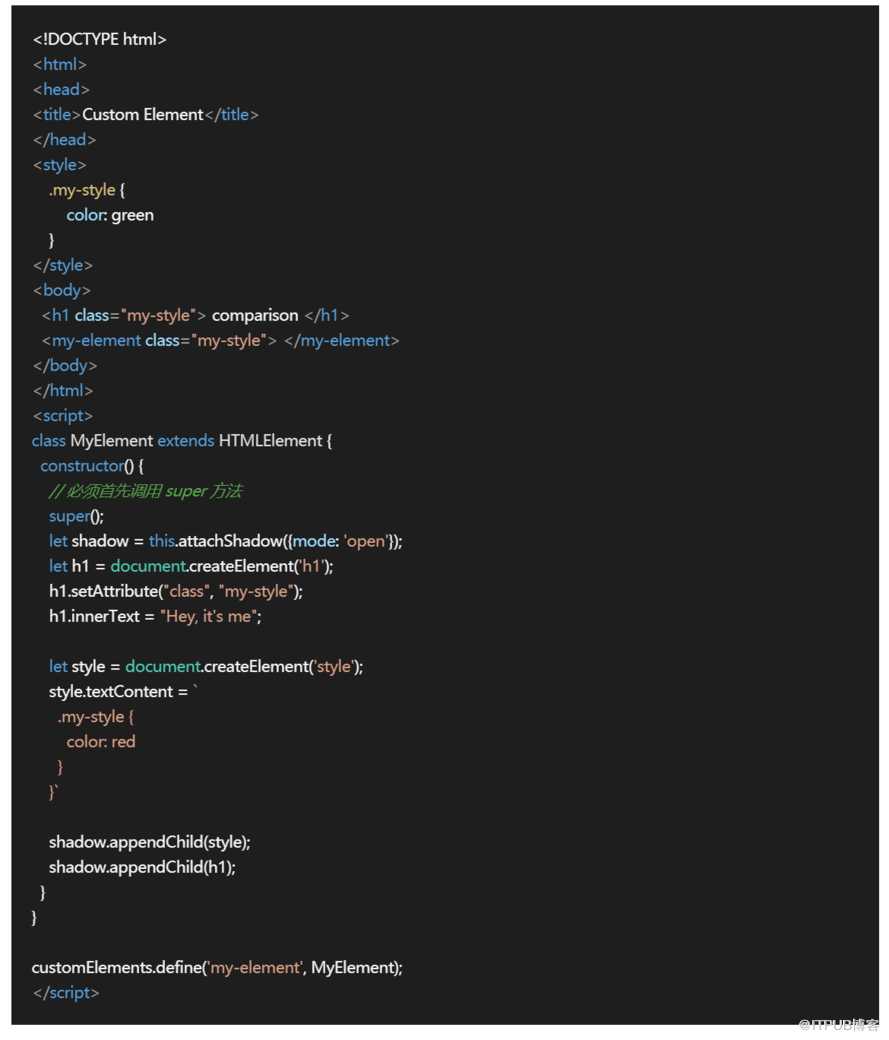Click the green Chinese comment about super
Image resolution: width=889 pixels, height=1040 pixels.
point(146,491)
